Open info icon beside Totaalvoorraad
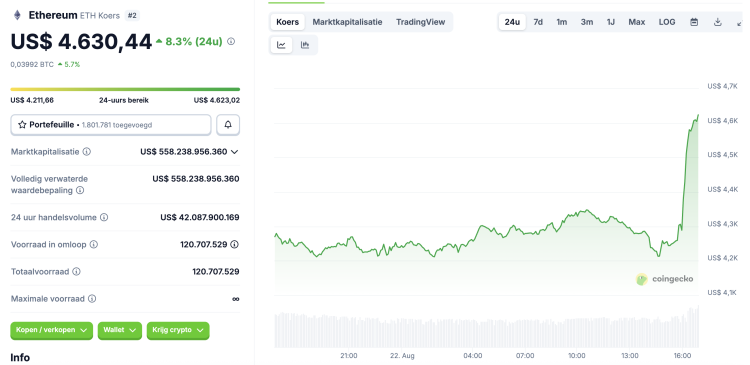This screenshot has width=750, height=365. point(77,272)
